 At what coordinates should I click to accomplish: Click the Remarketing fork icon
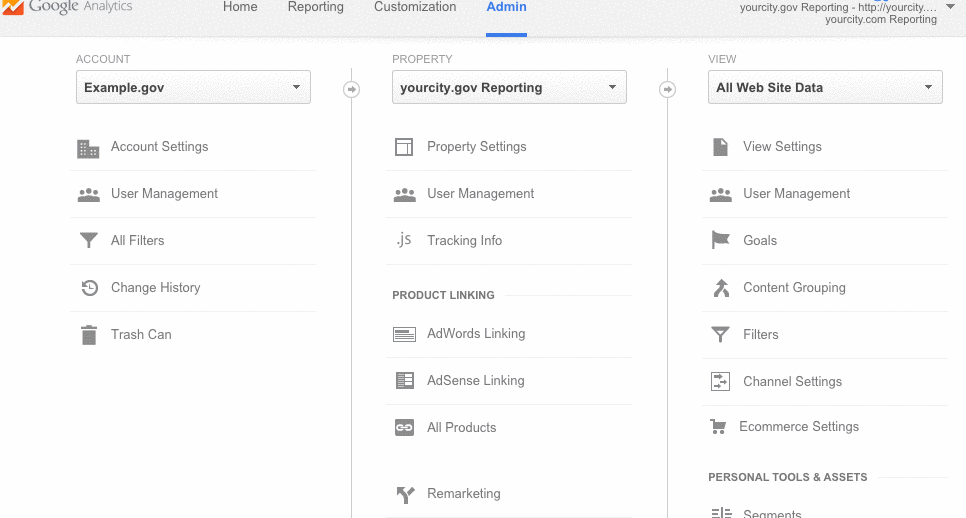point(405,495)
